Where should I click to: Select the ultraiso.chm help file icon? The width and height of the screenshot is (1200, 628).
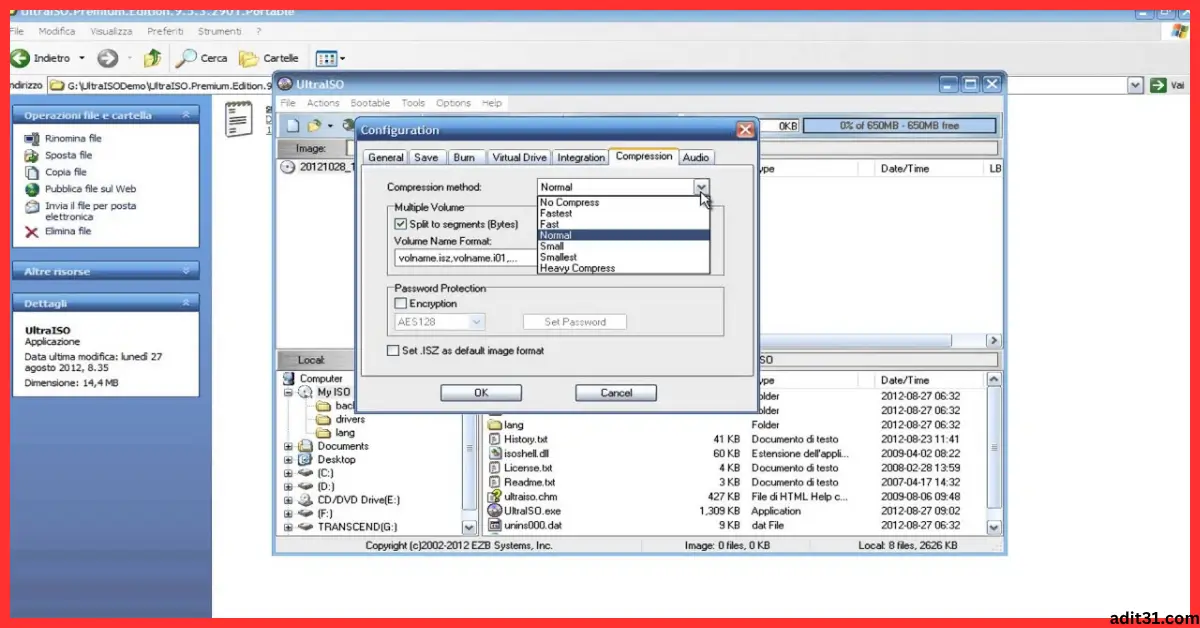pos(494,496)
